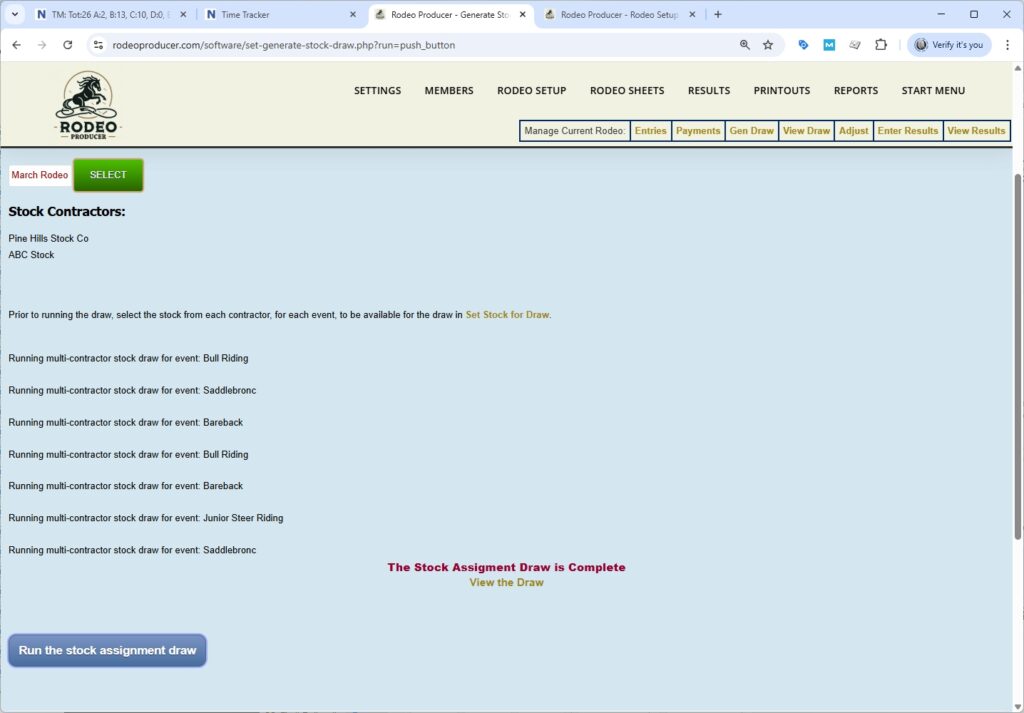
Task: Bookmark this page with the star icon
Action: (768, 45)
